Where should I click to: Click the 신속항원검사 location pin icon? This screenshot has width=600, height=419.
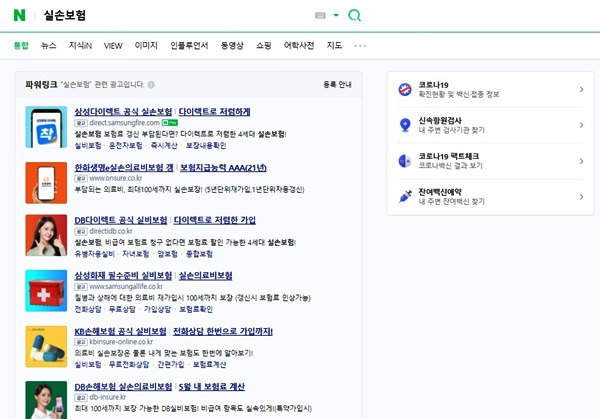click(405, 125)
